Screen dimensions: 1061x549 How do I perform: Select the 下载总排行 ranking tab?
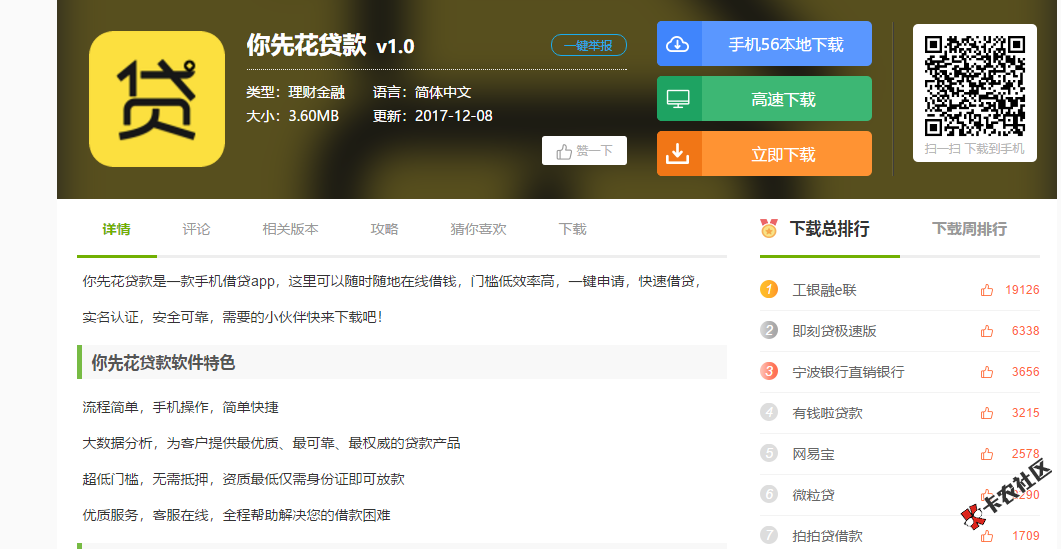point(830,229)
